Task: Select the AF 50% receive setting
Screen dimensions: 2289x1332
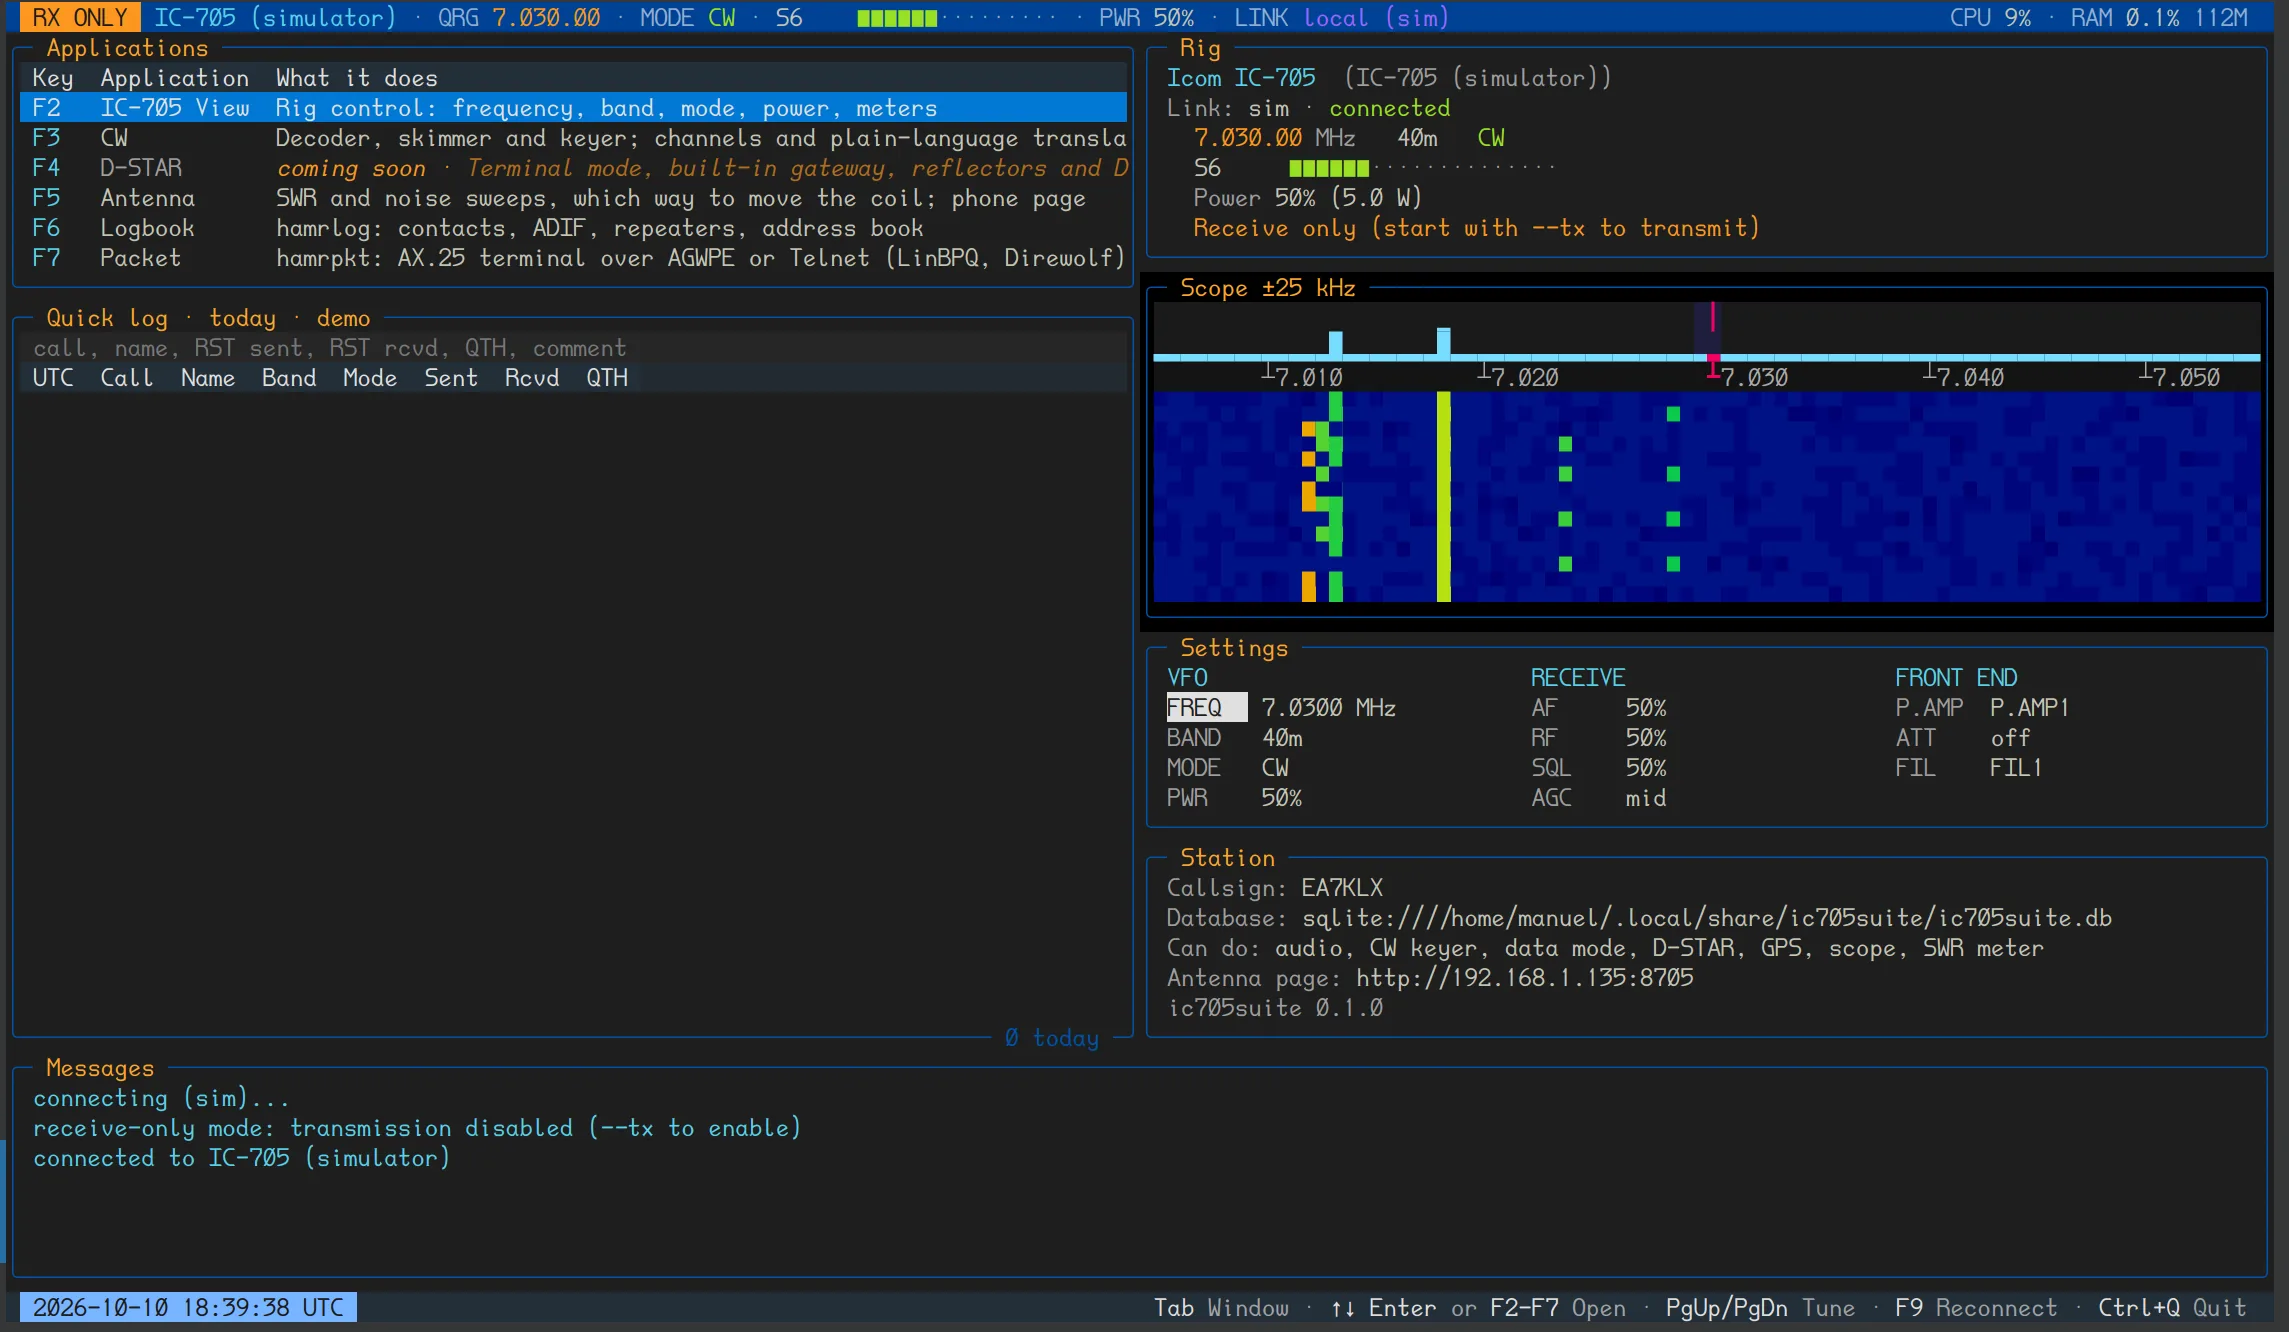Action: pos(1599,708)
